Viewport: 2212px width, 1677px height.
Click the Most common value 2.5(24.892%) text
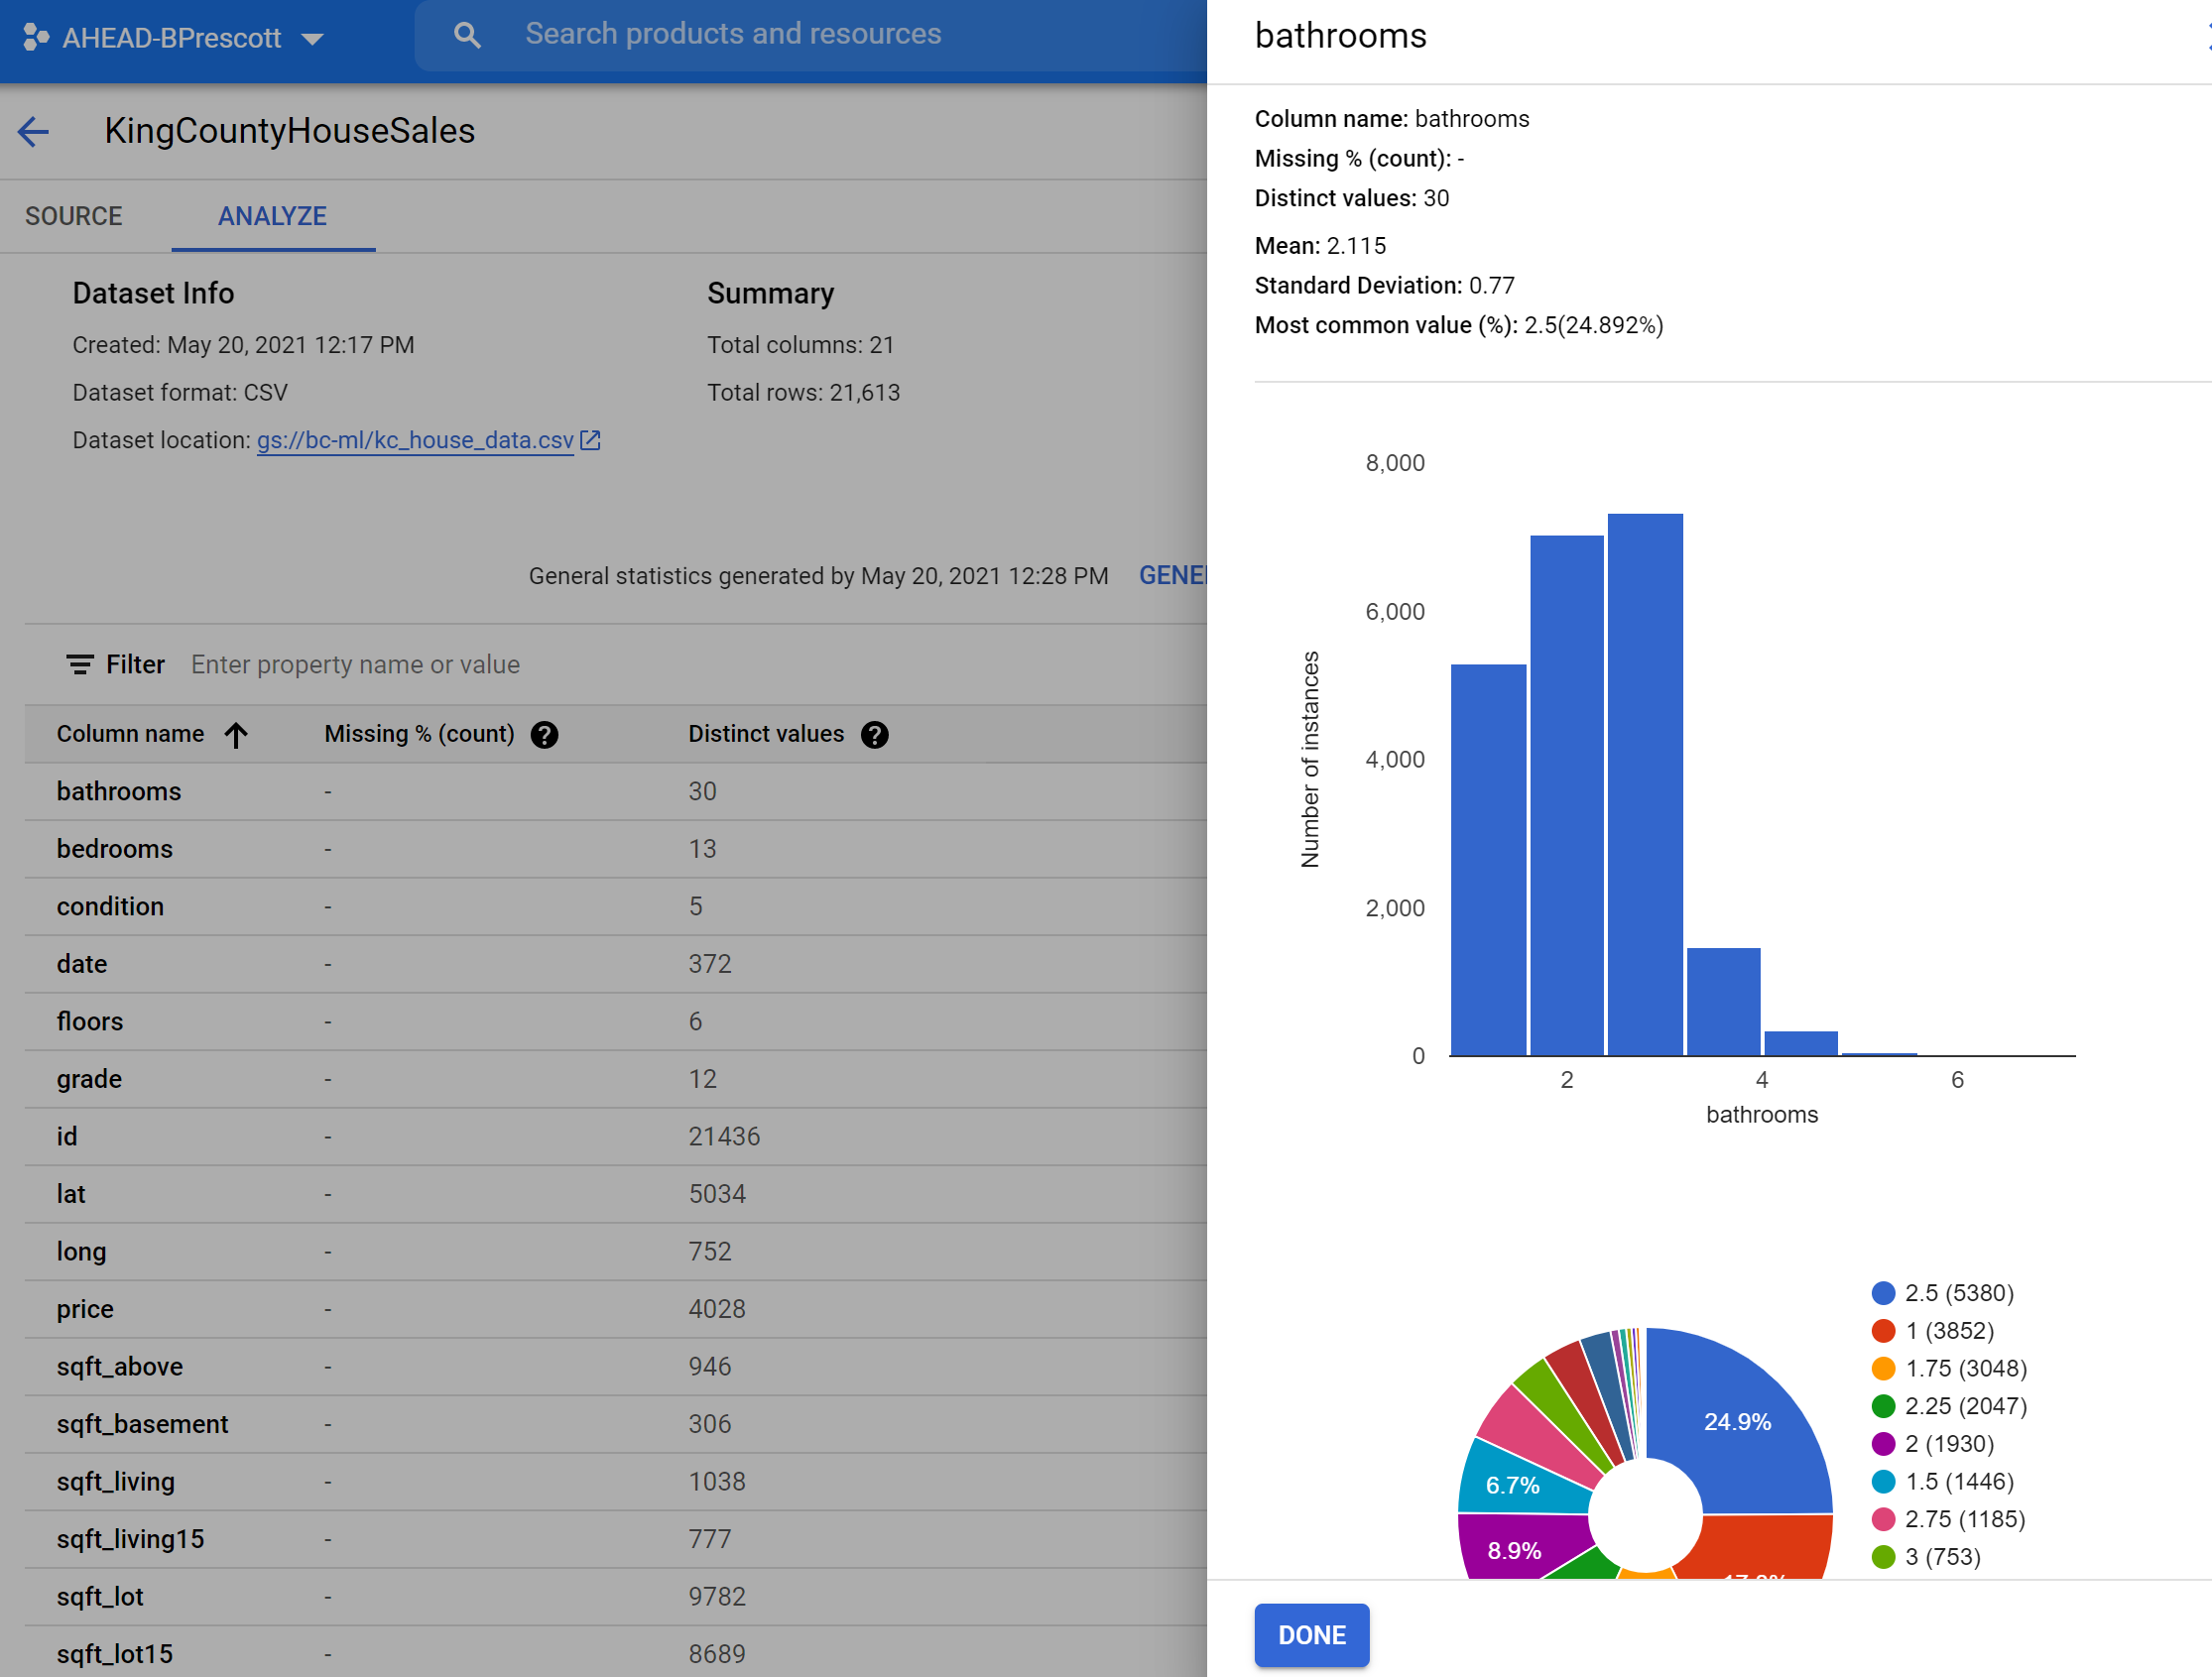click(x=1459, y=325)
